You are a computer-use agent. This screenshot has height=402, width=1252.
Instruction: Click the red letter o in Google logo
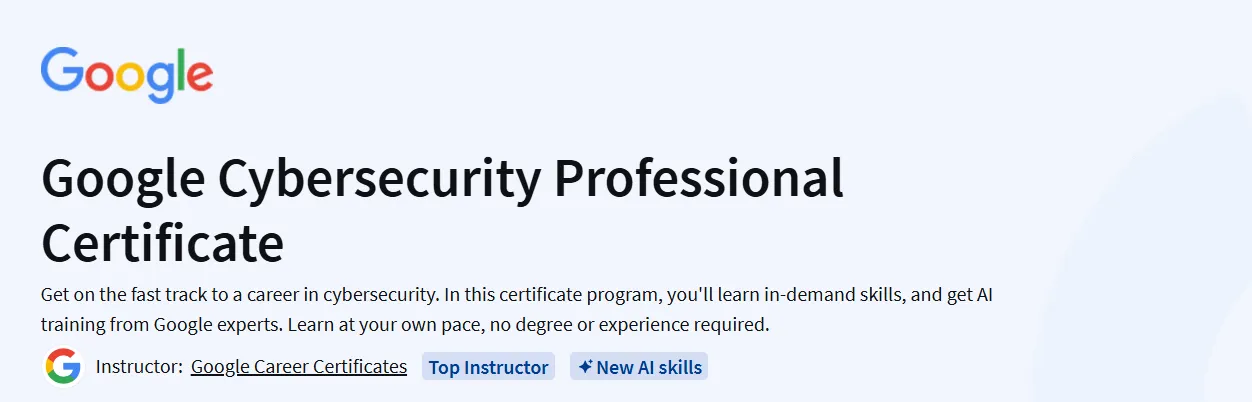(101, 76)
